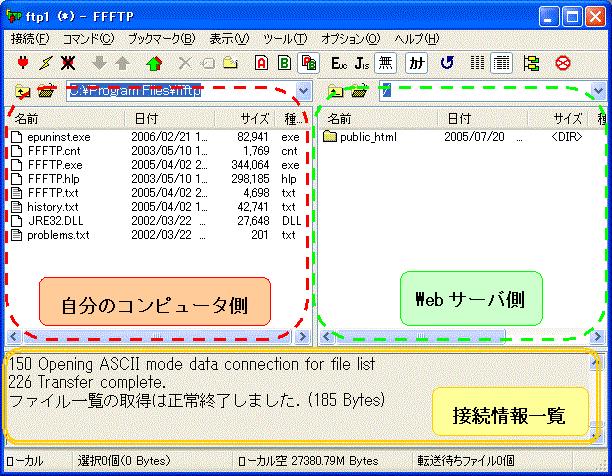Toggle automatic transfer mode icon
612x476 pixels.
tap(308, 63)
